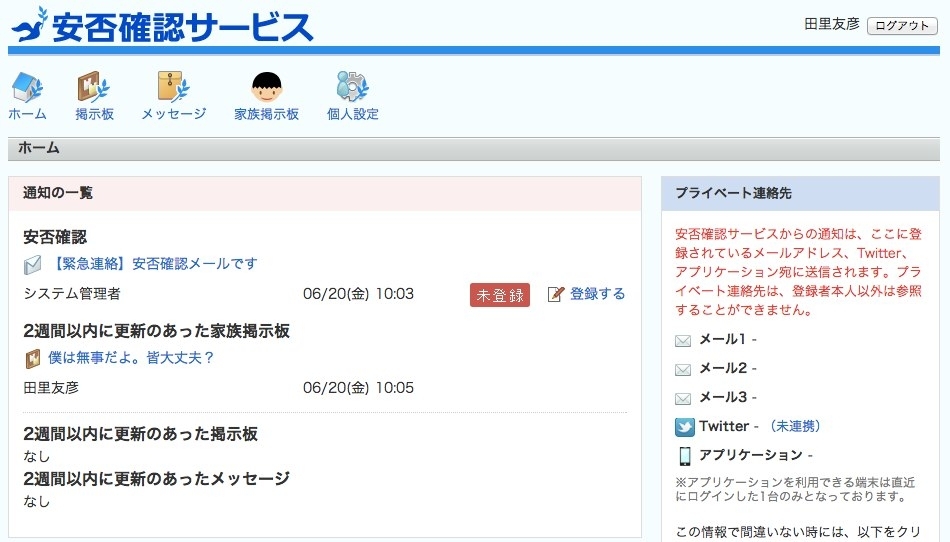The image size is (950, 542).
Task: Click the Twitter label text
Action: tap(724, 426)
